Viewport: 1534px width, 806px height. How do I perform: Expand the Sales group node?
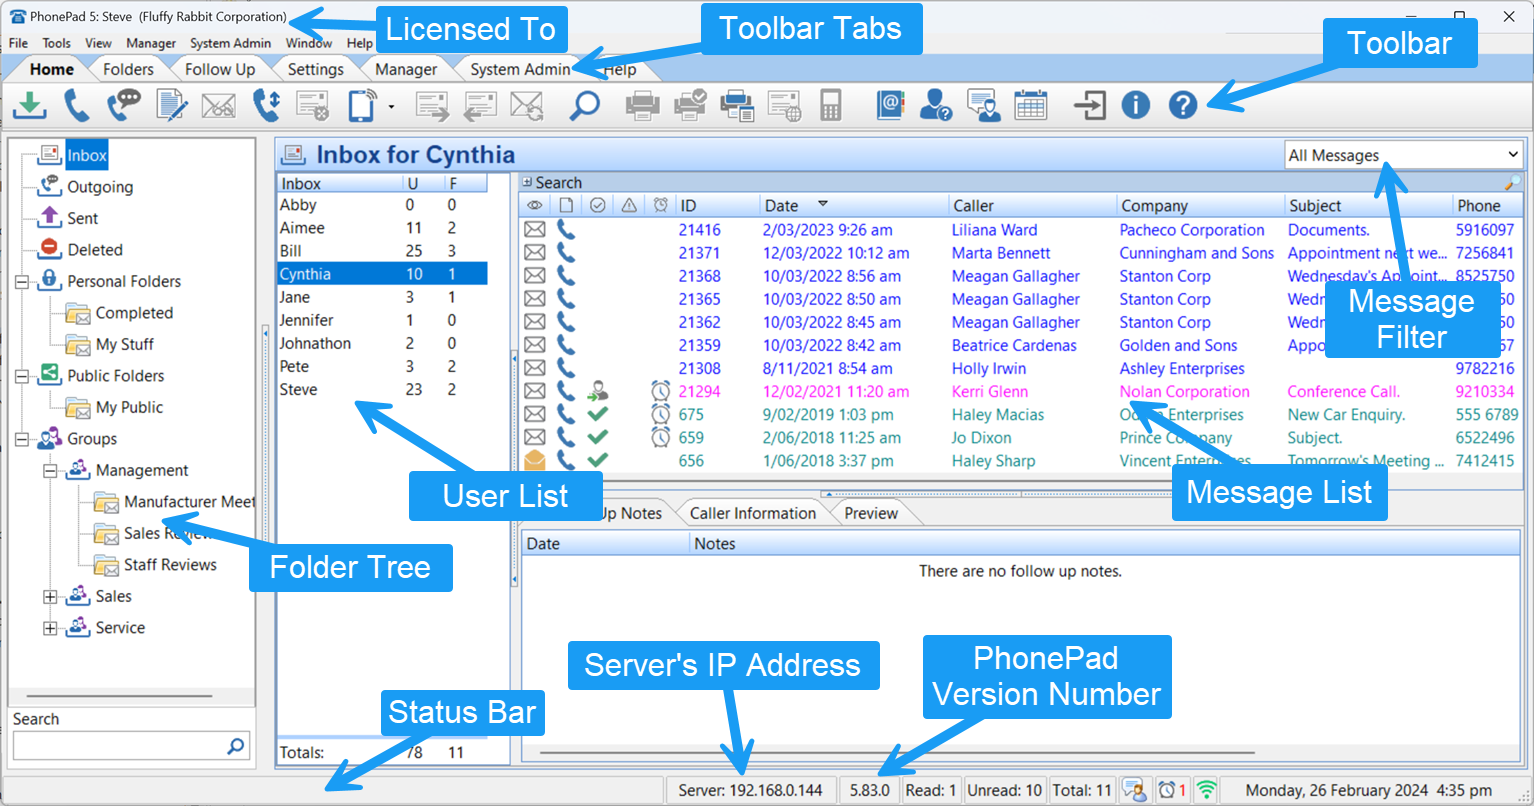pyautogui.click(x=50, y=597)
